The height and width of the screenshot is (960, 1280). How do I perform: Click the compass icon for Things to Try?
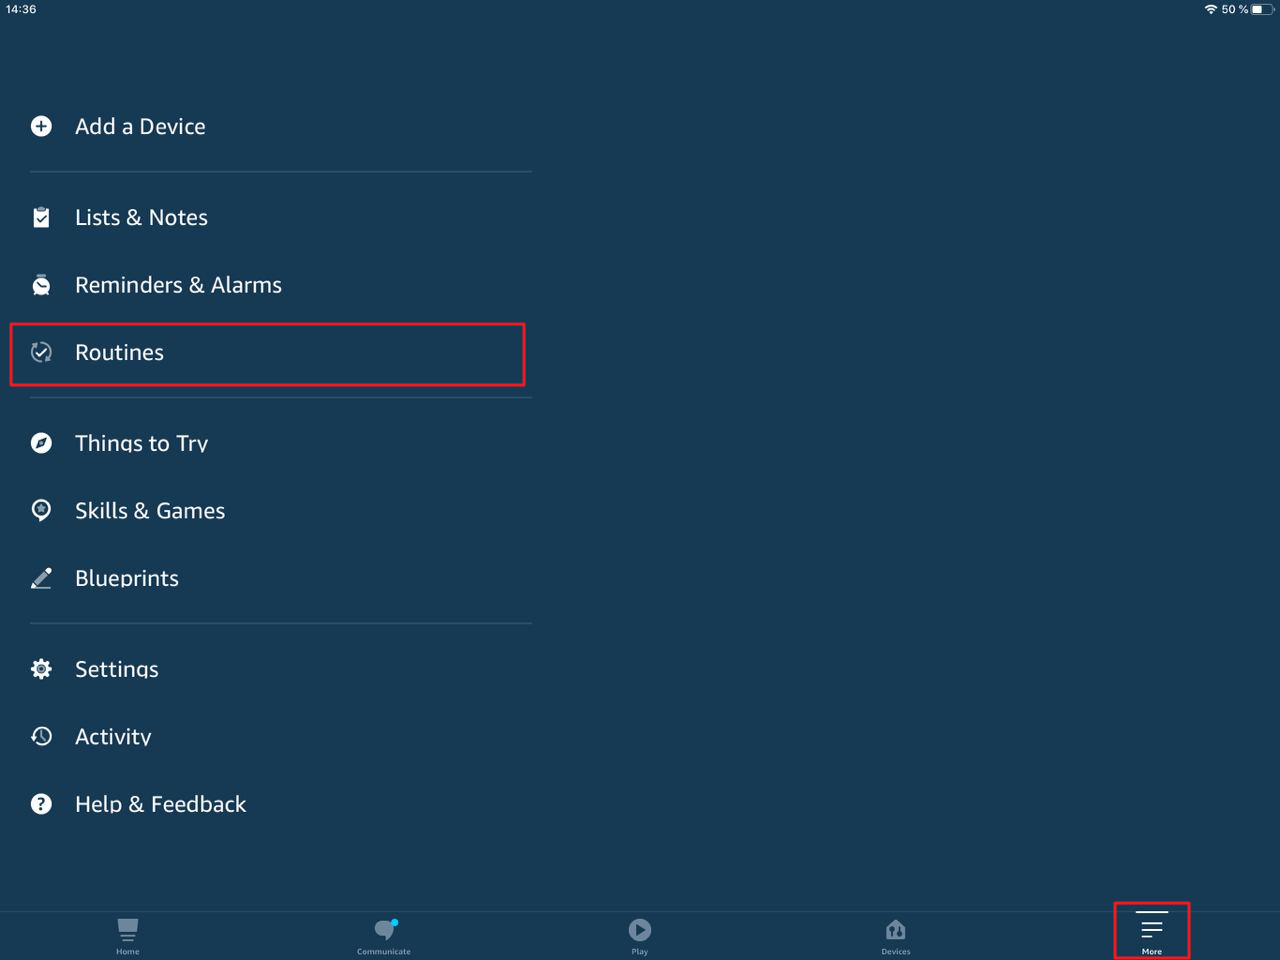(x=41, y=443)
